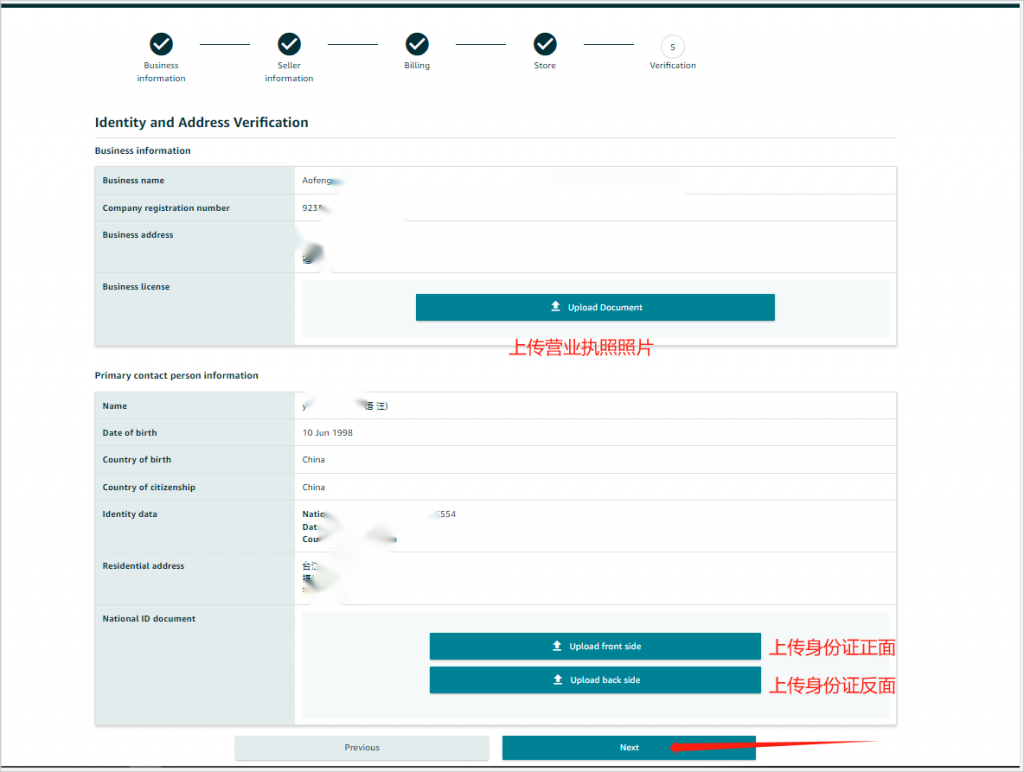Select the Billing step label text
Viewport: 1024px width, 772px height.
pos(417,66)
